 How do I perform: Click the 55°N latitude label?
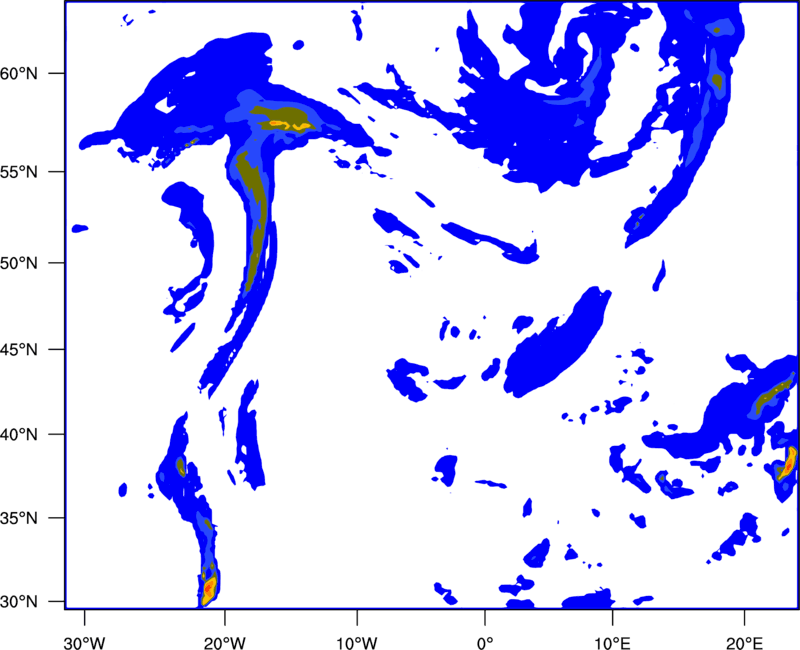tap(19, 172)
